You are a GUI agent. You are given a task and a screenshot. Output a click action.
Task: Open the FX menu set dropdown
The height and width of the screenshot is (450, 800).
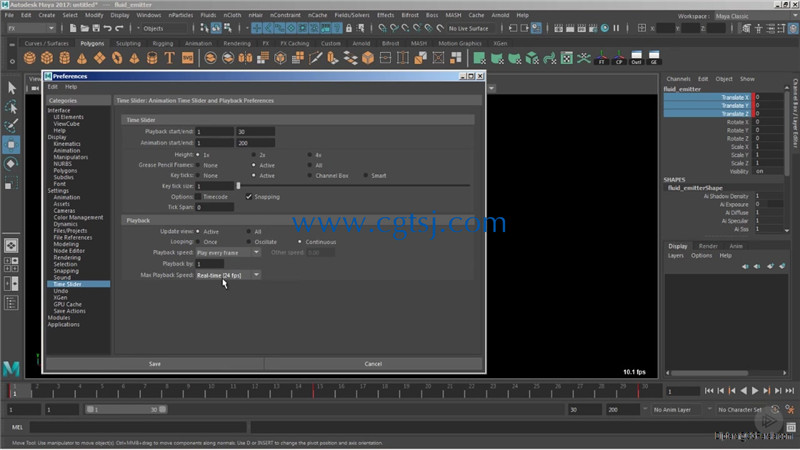pos(31,29)
